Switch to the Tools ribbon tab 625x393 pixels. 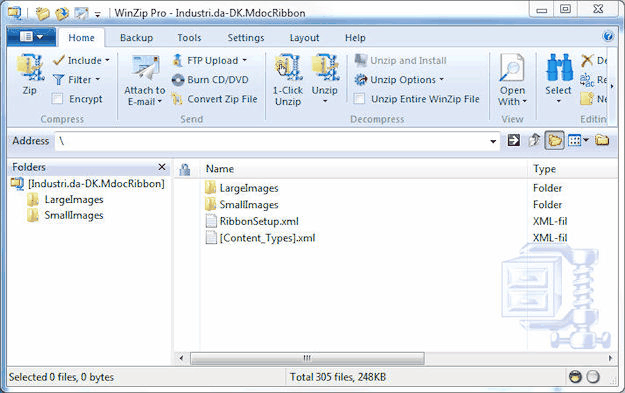[x=189, y=38]
